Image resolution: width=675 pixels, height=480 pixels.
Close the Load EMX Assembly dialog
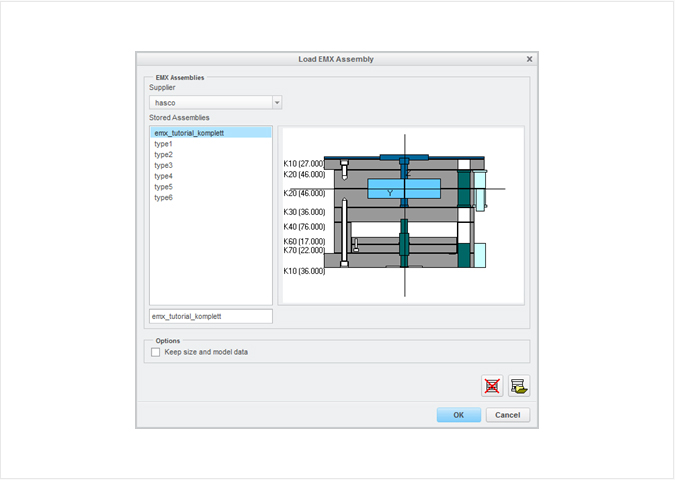click(529, 59)
